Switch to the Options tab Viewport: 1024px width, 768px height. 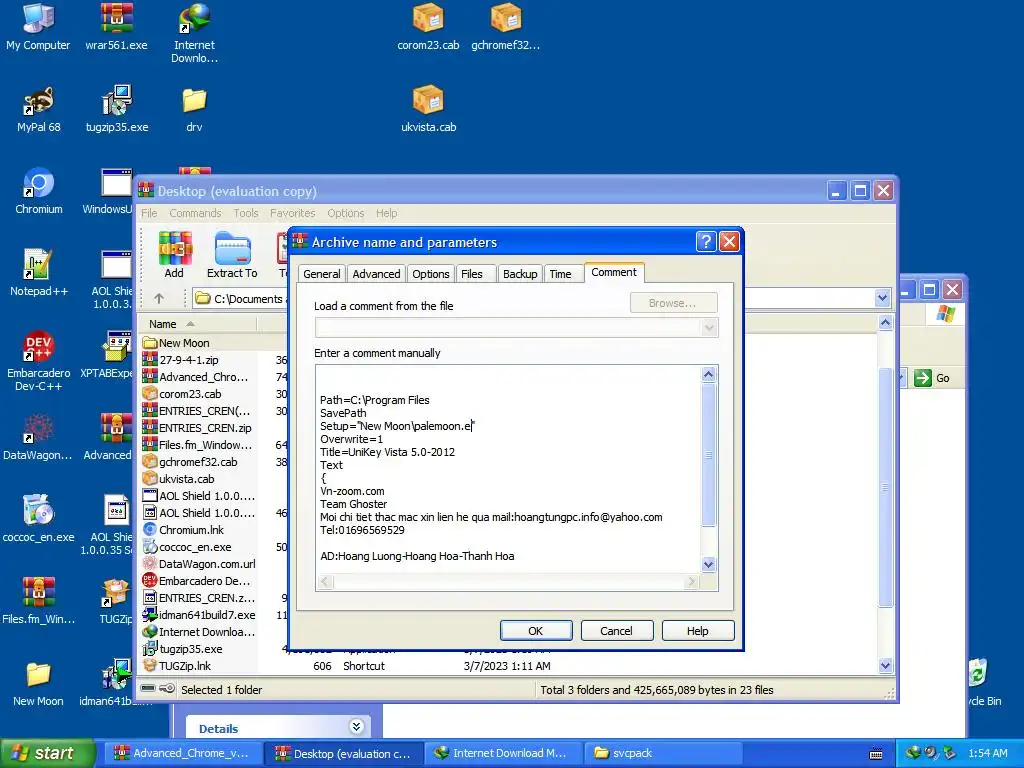[x=430, y=274]
